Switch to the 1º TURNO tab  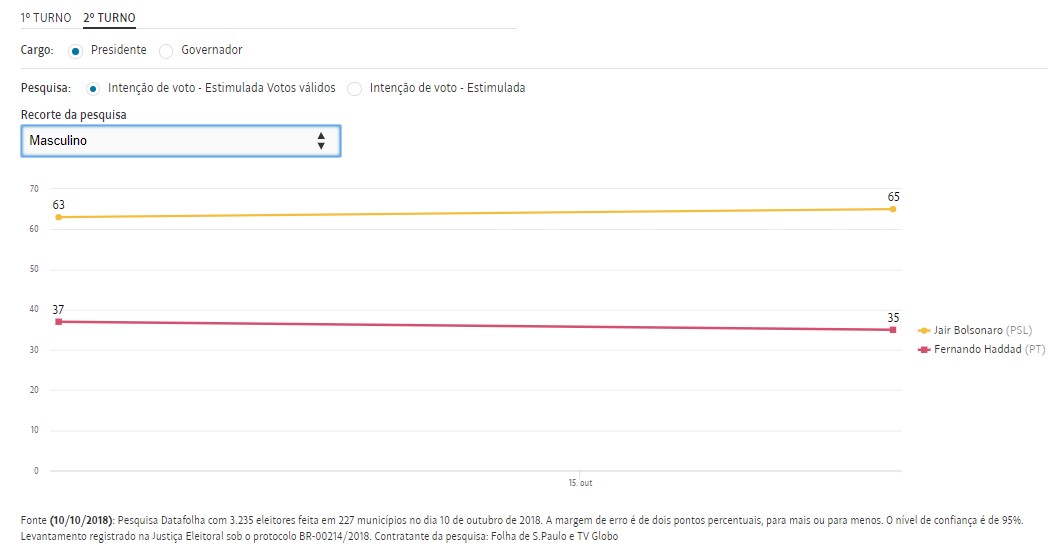(46, 18)
